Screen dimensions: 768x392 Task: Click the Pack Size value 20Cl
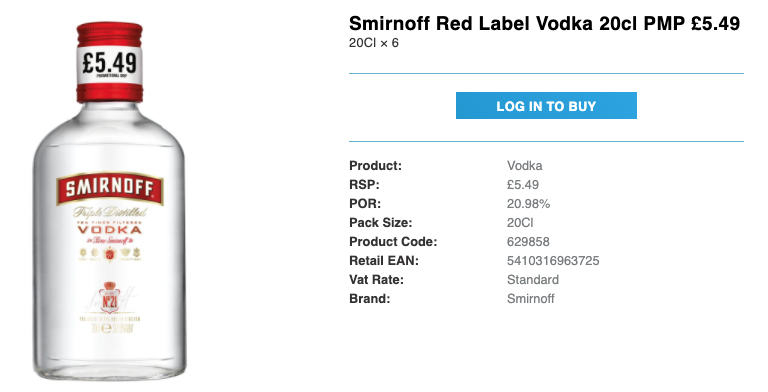click(x=520, y=222)
